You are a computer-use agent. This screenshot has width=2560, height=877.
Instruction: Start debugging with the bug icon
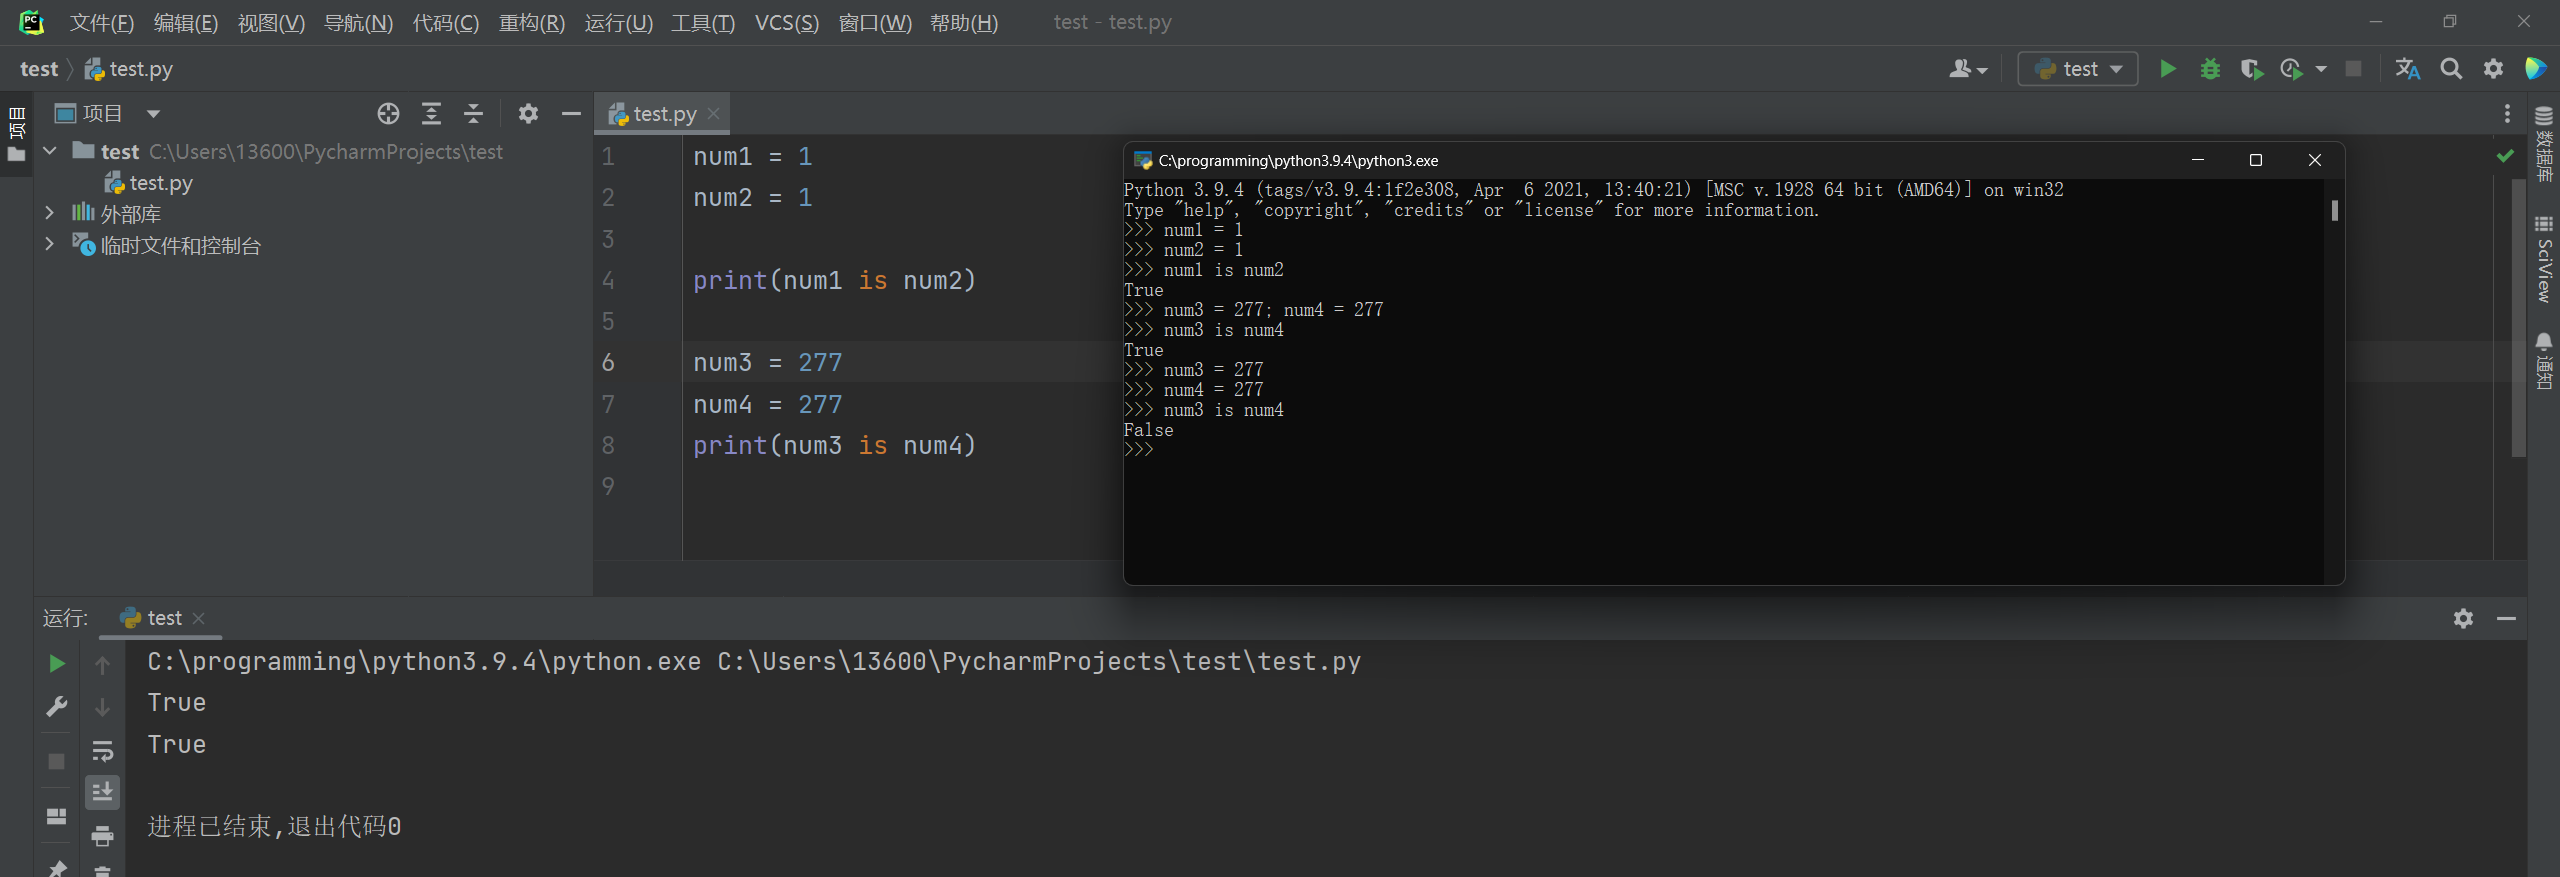tap(2210, 69)
